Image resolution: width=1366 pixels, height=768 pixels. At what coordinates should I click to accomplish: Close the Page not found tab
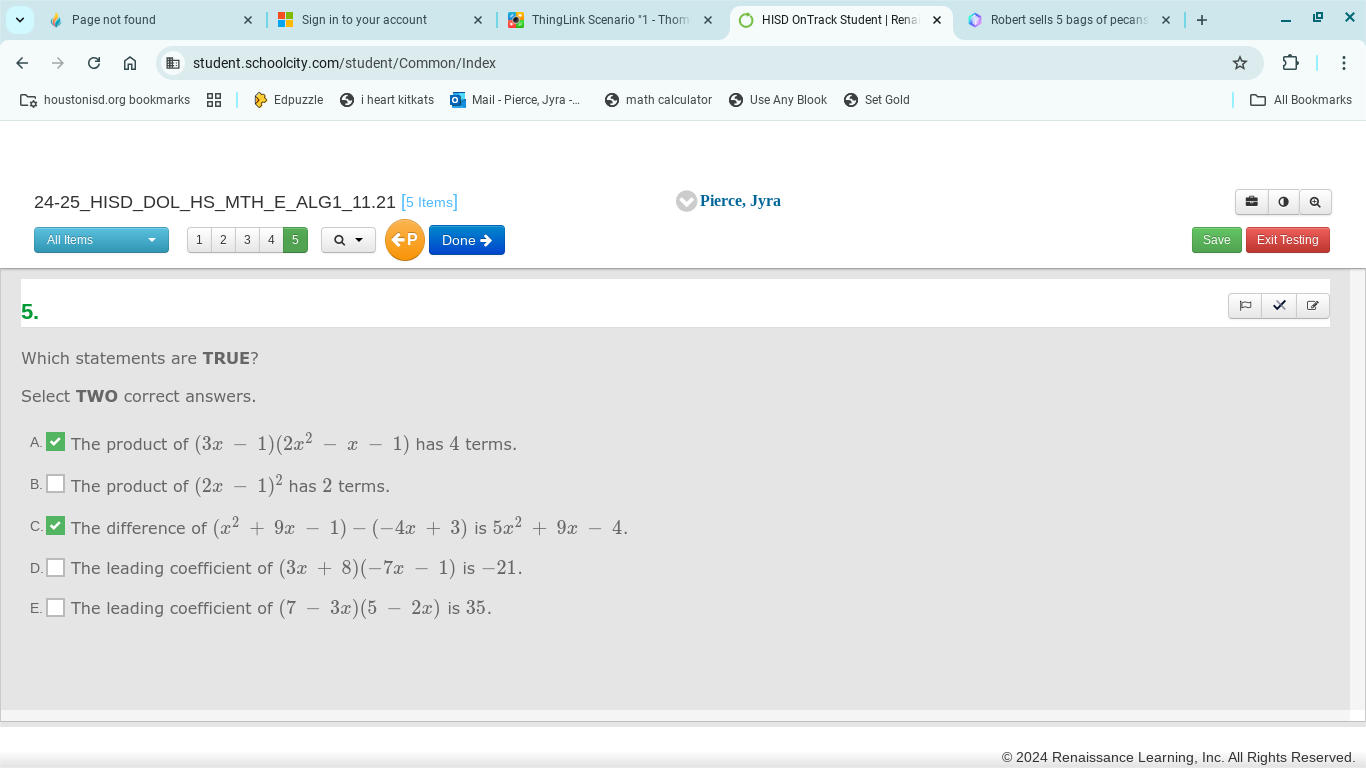[x=248, y=20]
